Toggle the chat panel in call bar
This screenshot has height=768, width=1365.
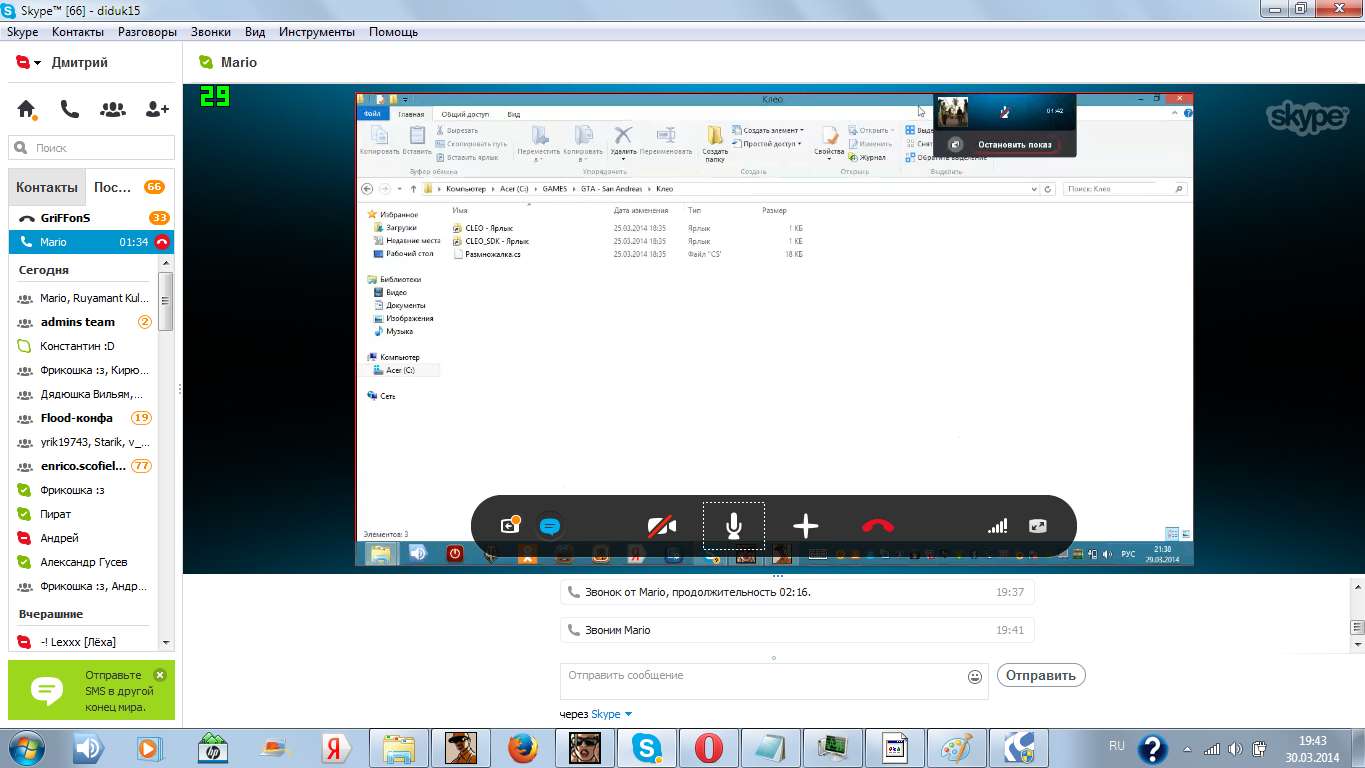click(x=549, y=526)
